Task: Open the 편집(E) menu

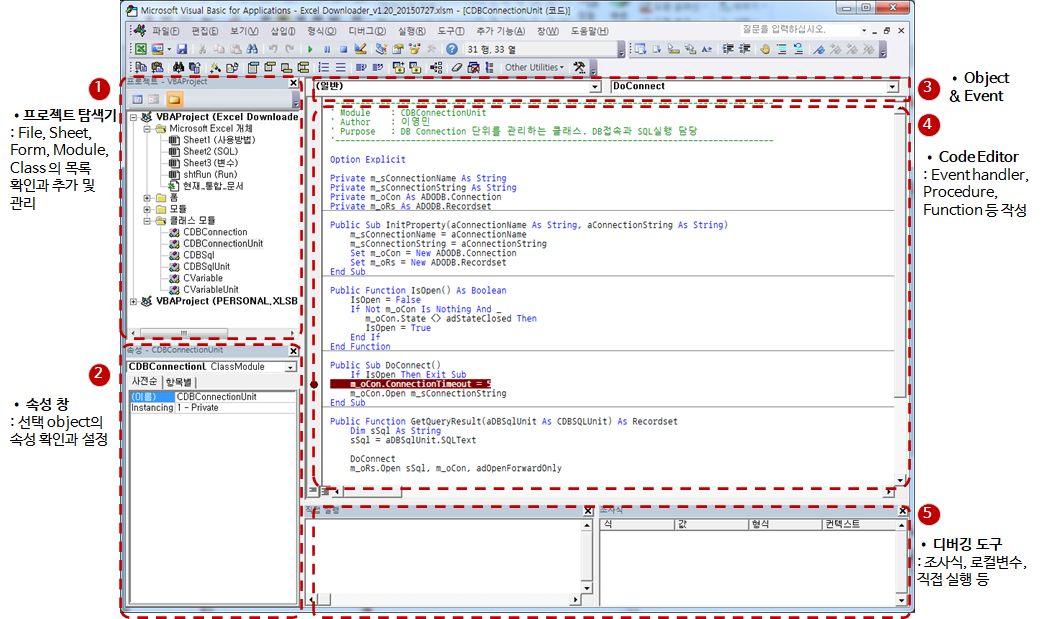Action: (x=204, y=31)
